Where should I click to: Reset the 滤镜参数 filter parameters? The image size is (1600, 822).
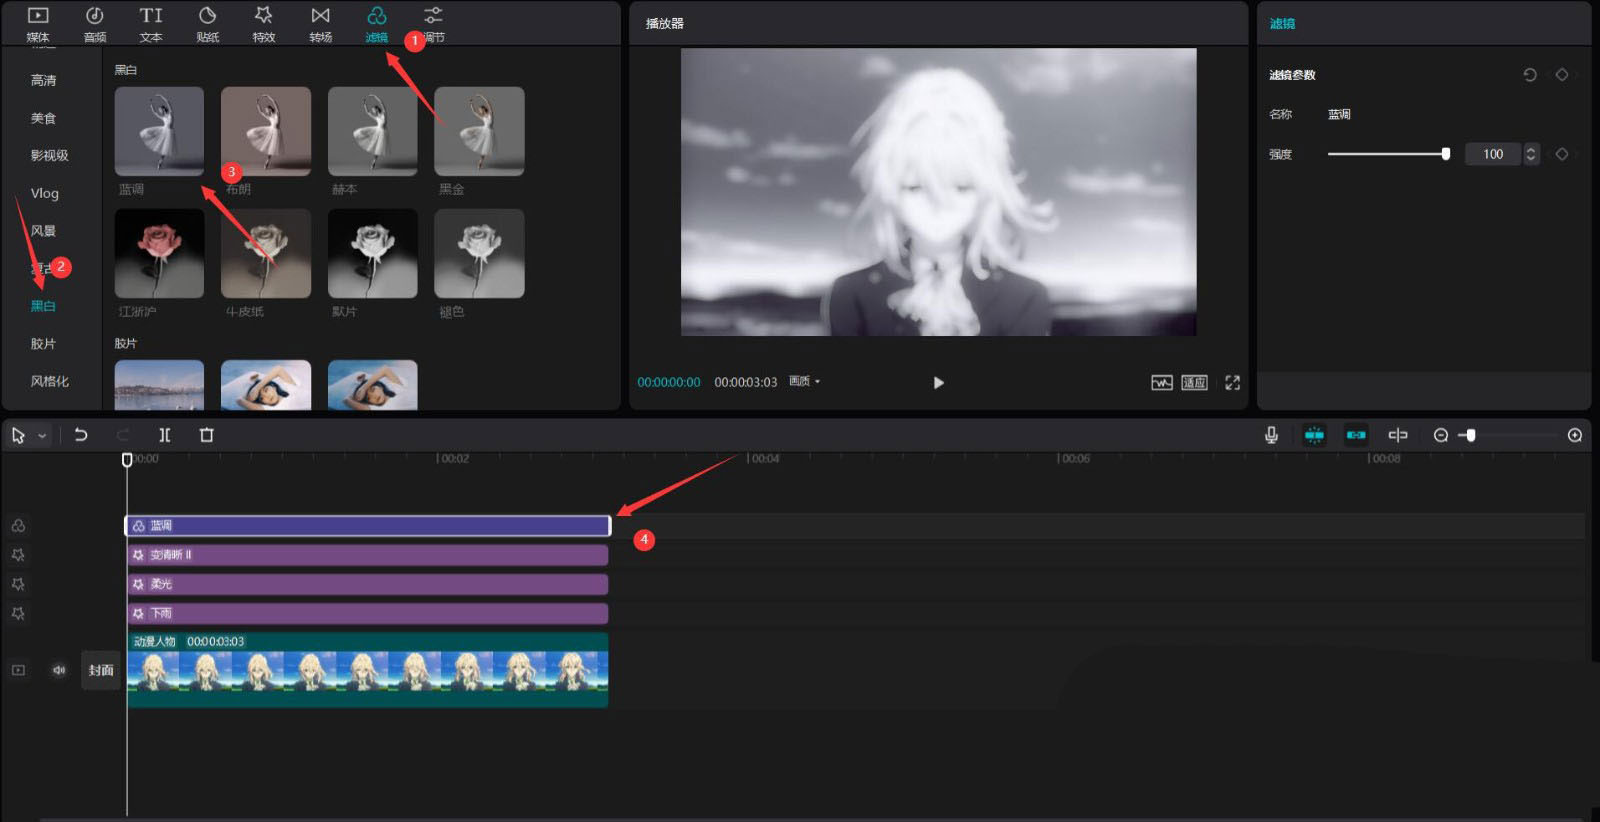click(1530, 75)
